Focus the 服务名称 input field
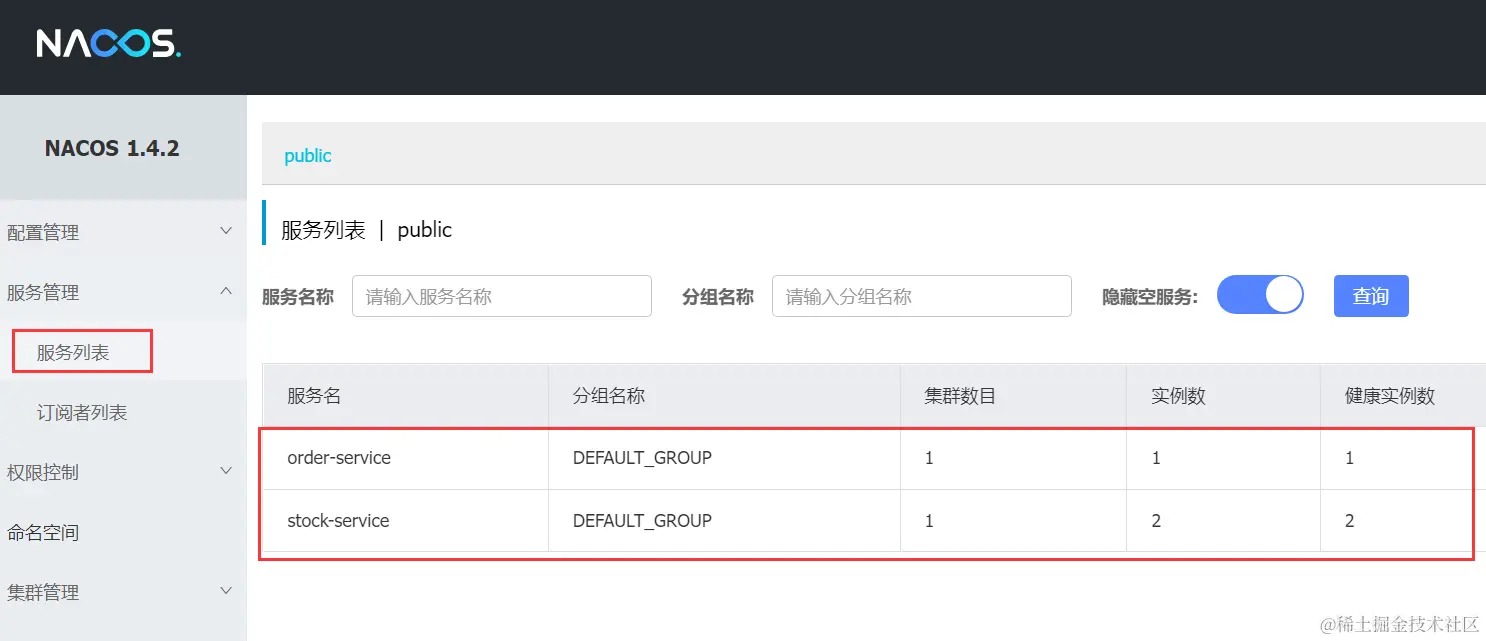Image resolution: width=1486 pixels, height=641 pixels. coord(502,296)
